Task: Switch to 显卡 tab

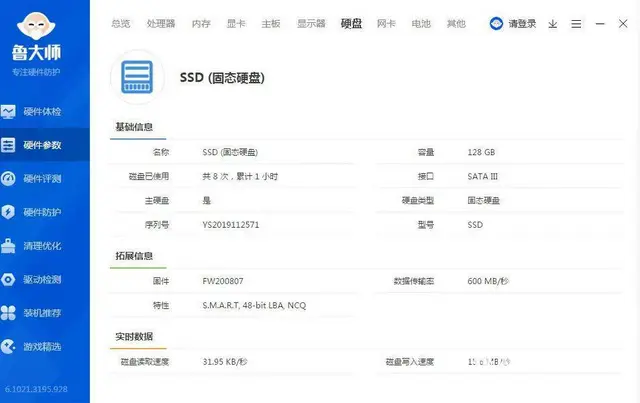Action: 236,24
